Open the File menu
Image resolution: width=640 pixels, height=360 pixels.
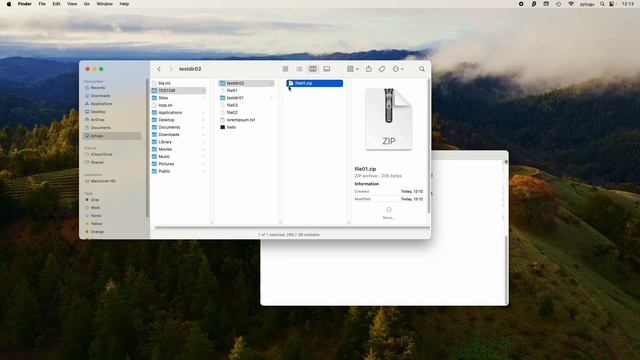coord(42,4)
